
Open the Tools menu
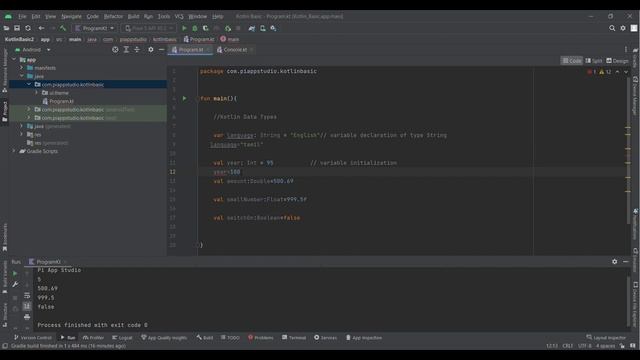(164, 16)
